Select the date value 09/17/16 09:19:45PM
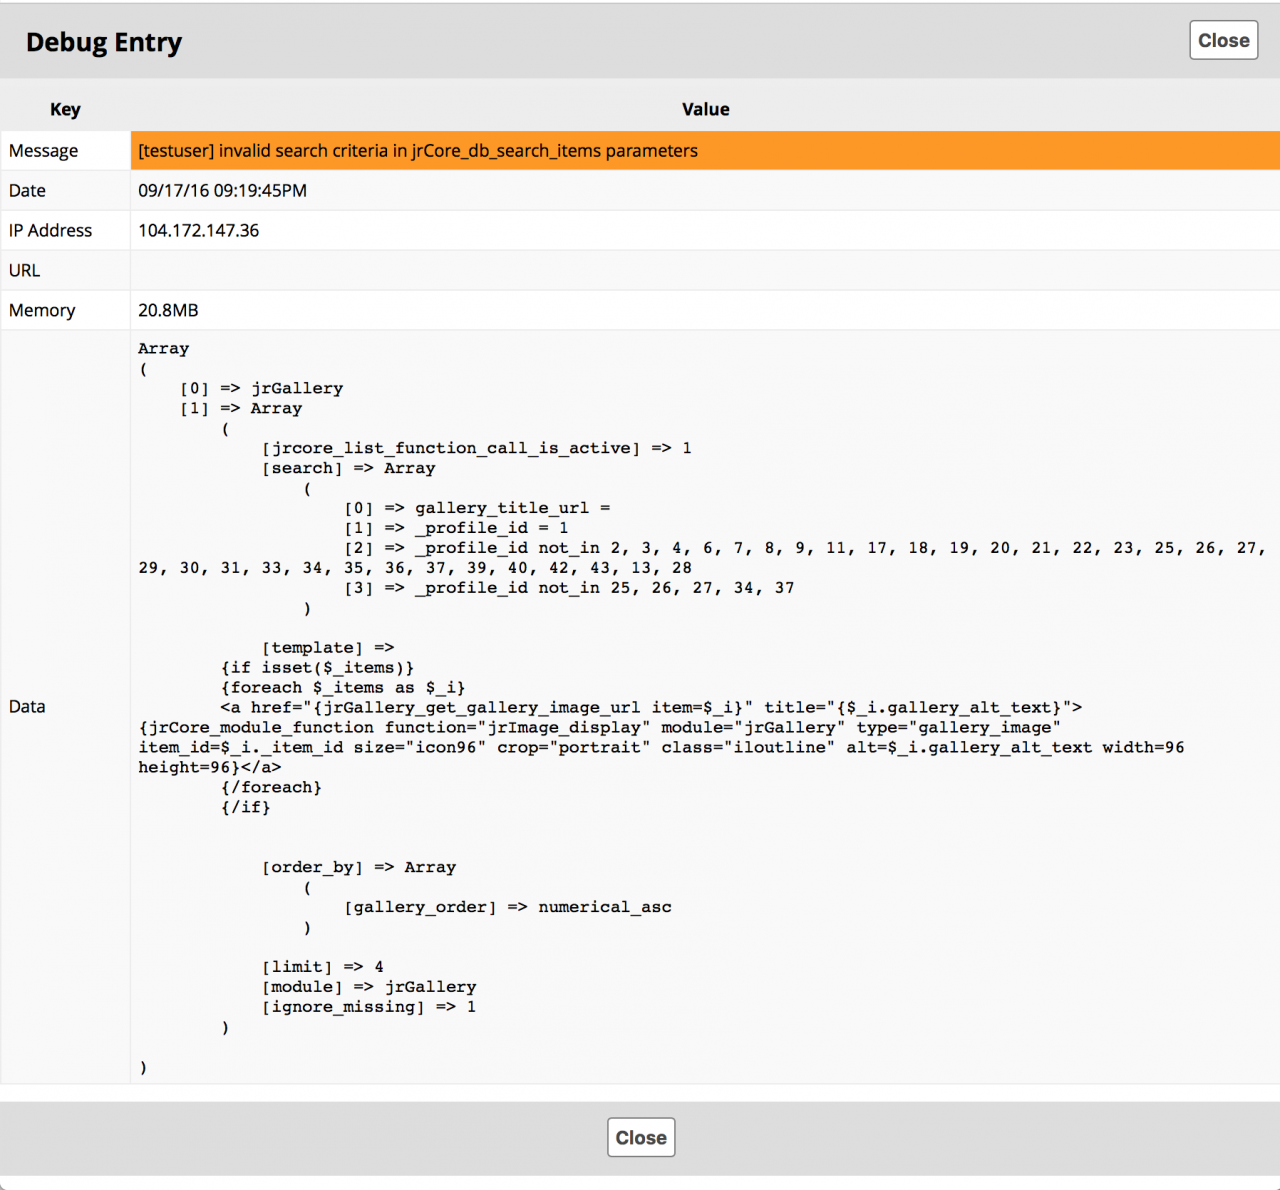This screenshot has width=1280, height=1190. (x=222, y=191)
